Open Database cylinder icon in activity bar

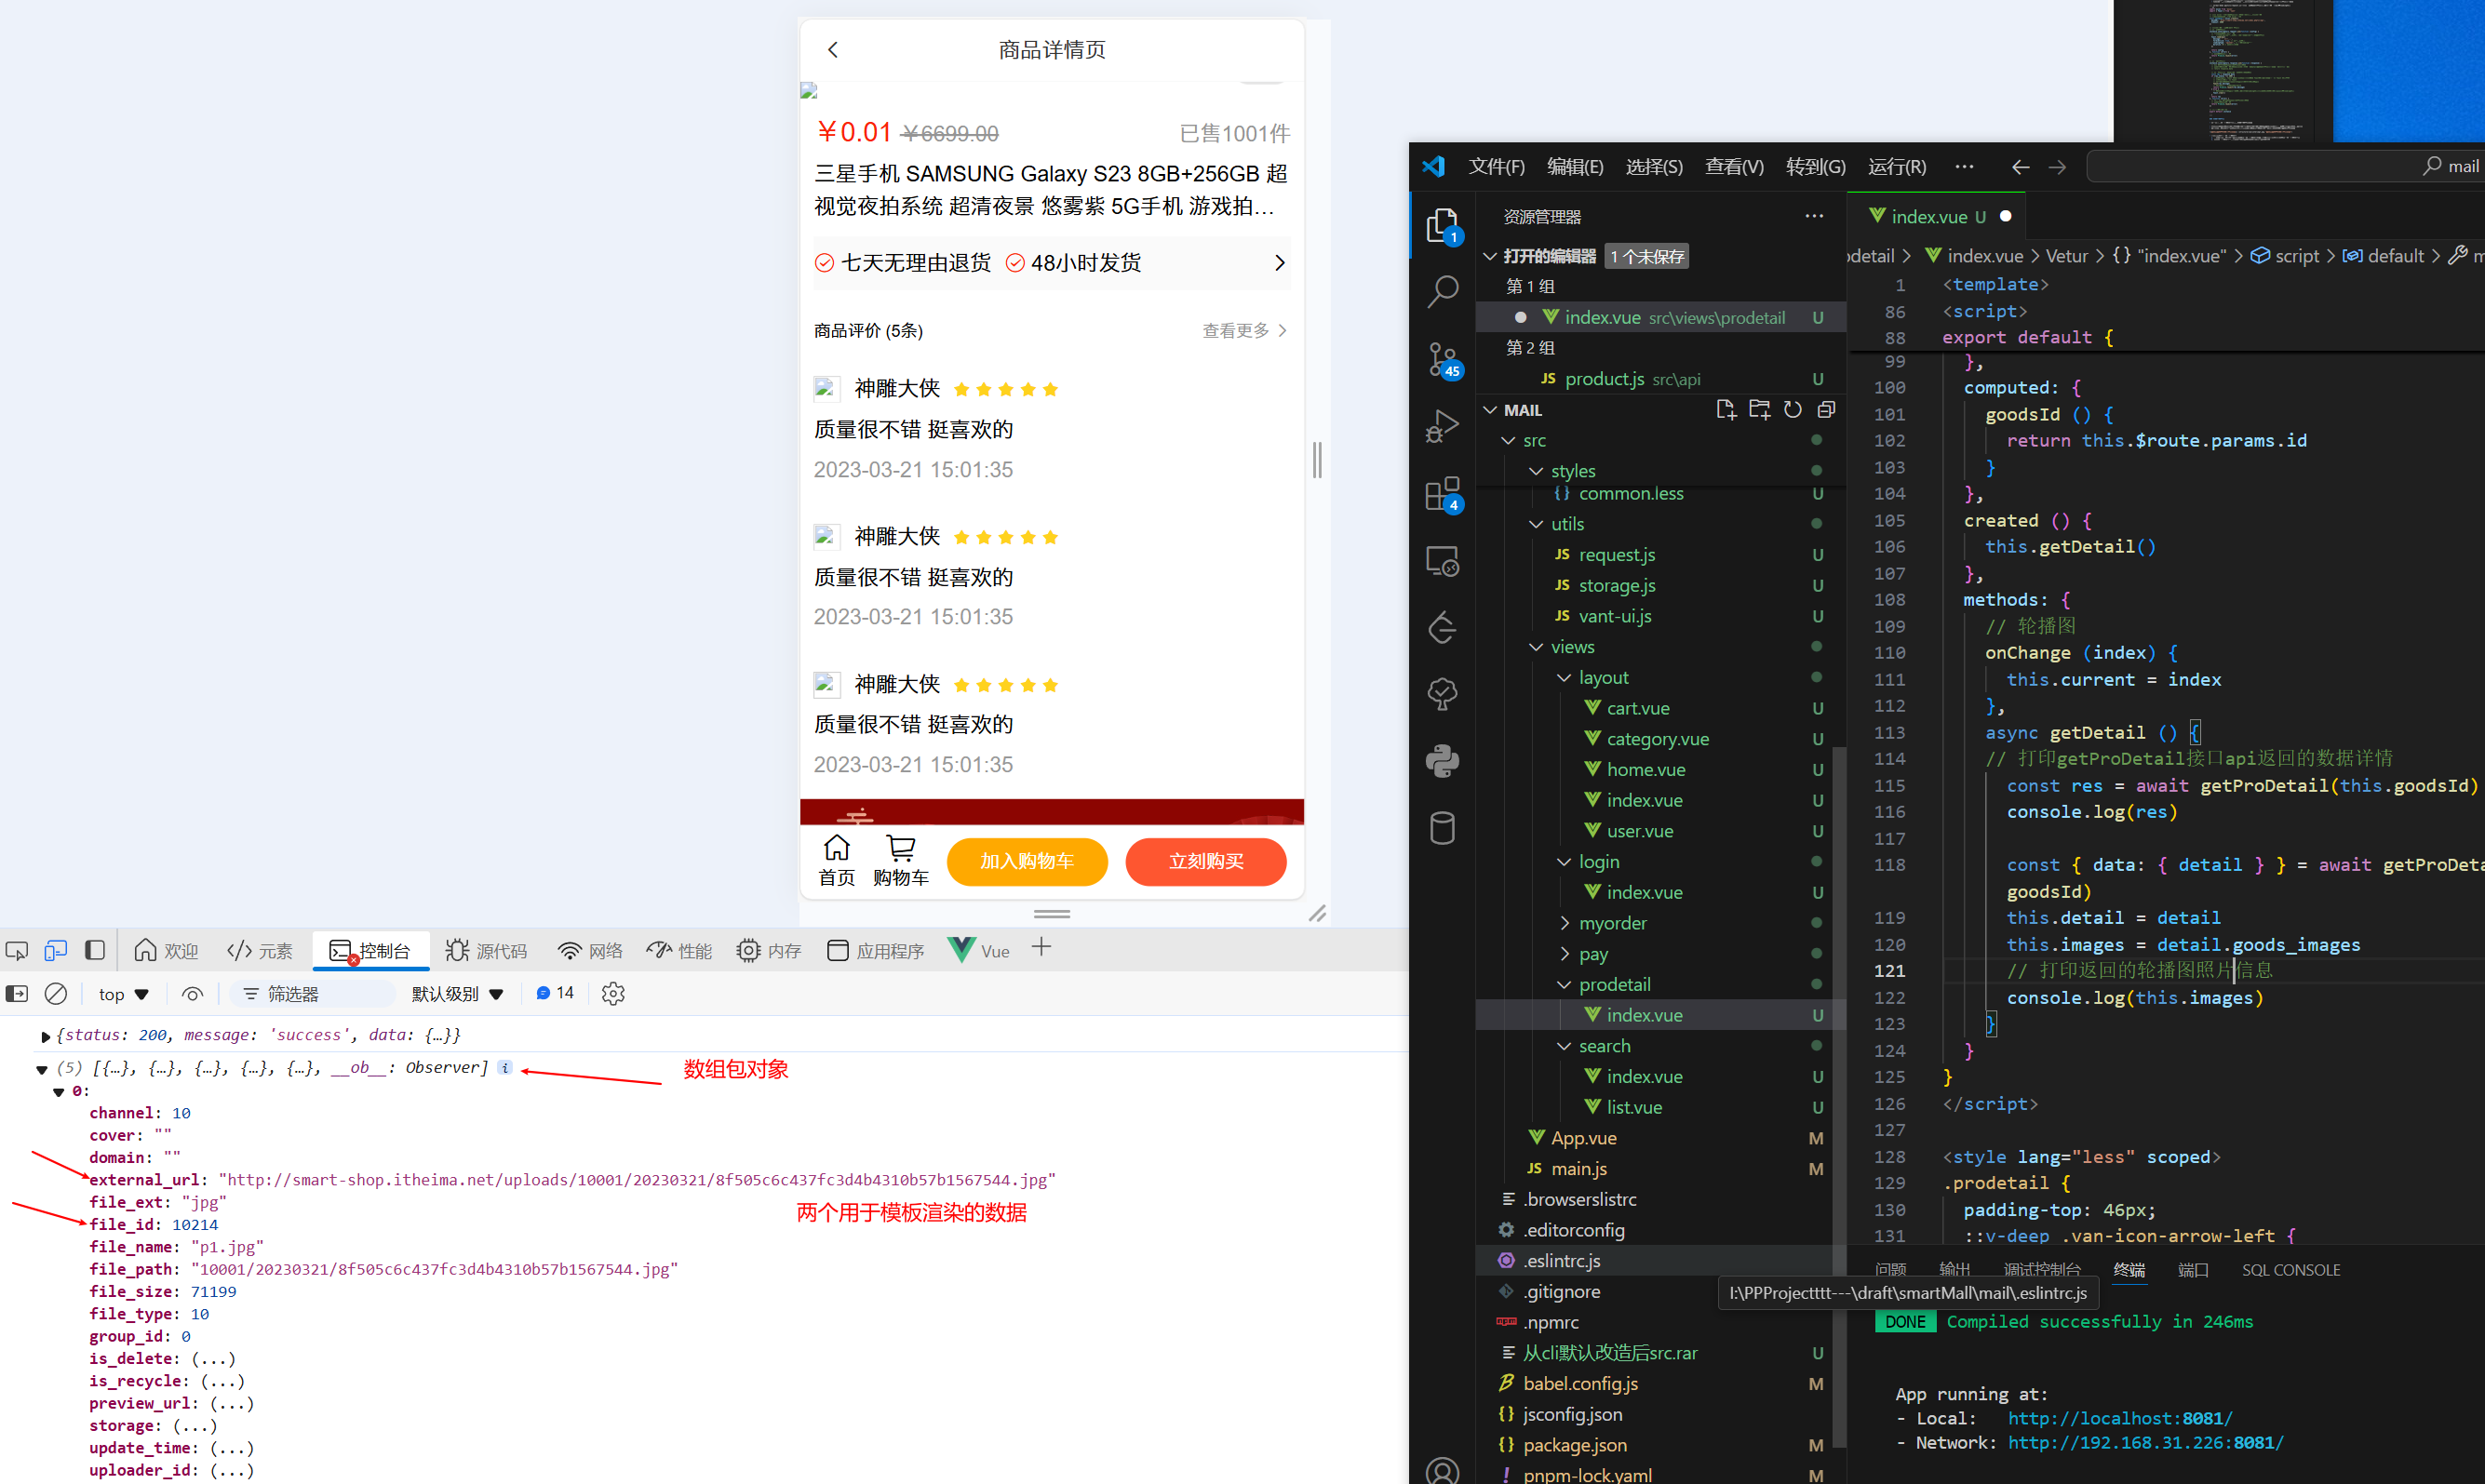[1442, 828]
